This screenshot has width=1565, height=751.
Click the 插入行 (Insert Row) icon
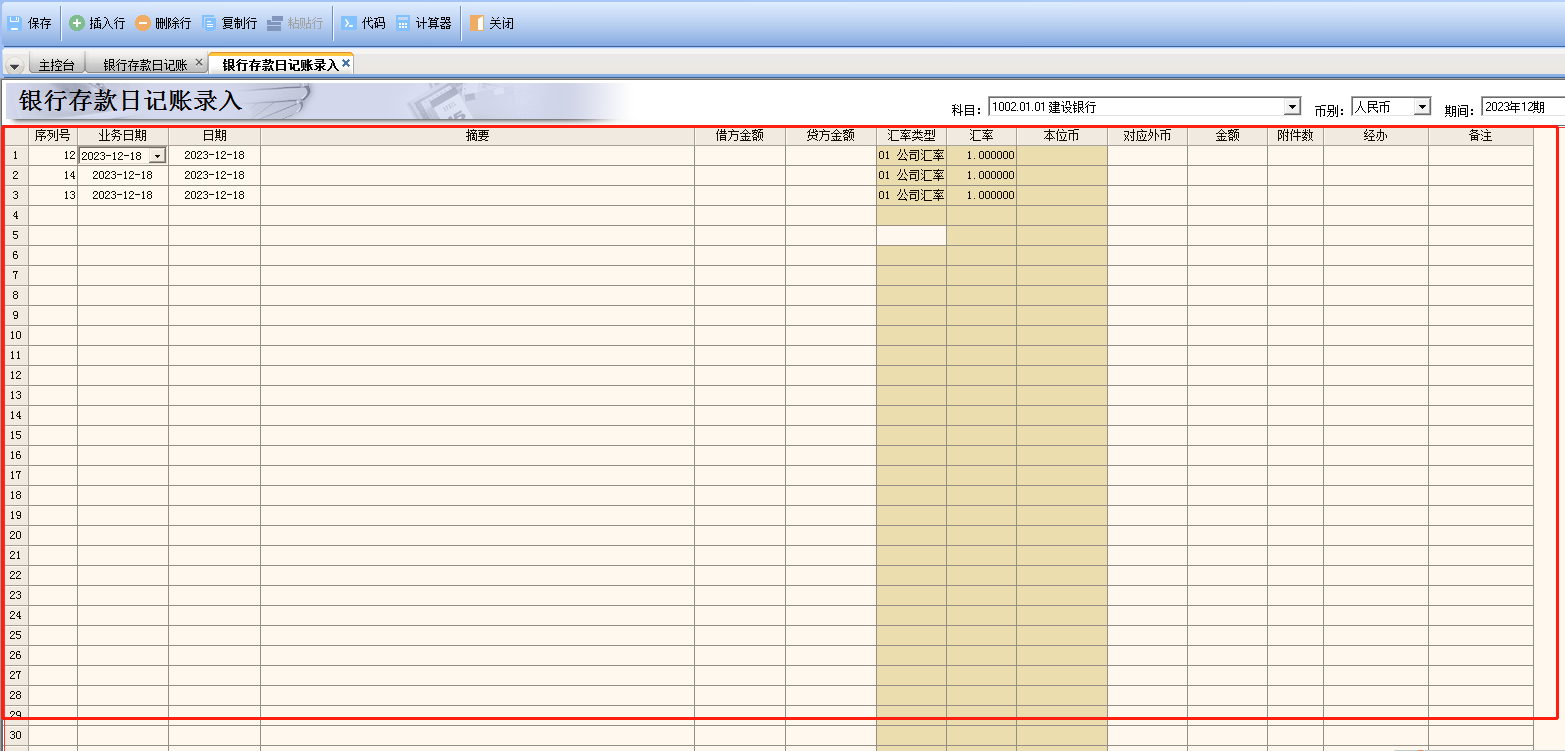[77, 23]
